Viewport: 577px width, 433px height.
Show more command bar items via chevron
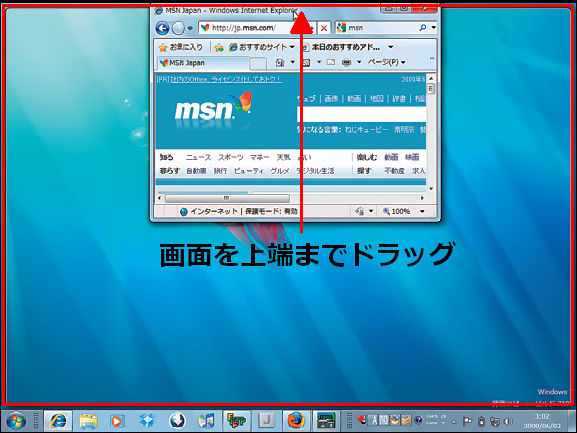click(432, 58)
